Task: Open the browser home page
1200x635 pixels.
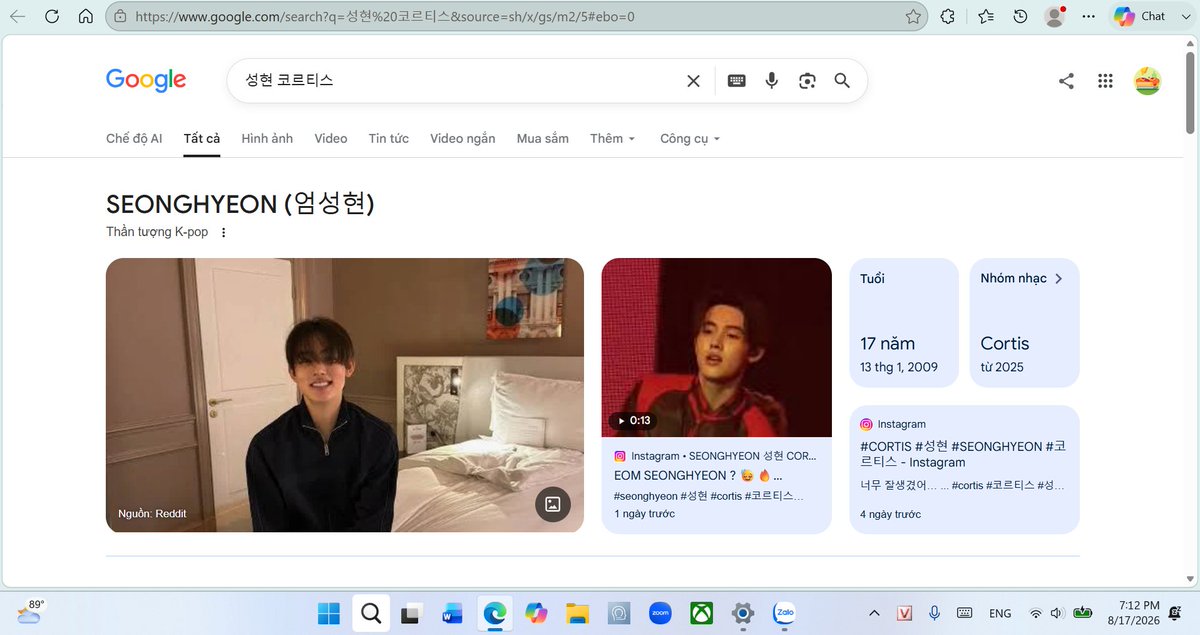Action: [86, 16]
